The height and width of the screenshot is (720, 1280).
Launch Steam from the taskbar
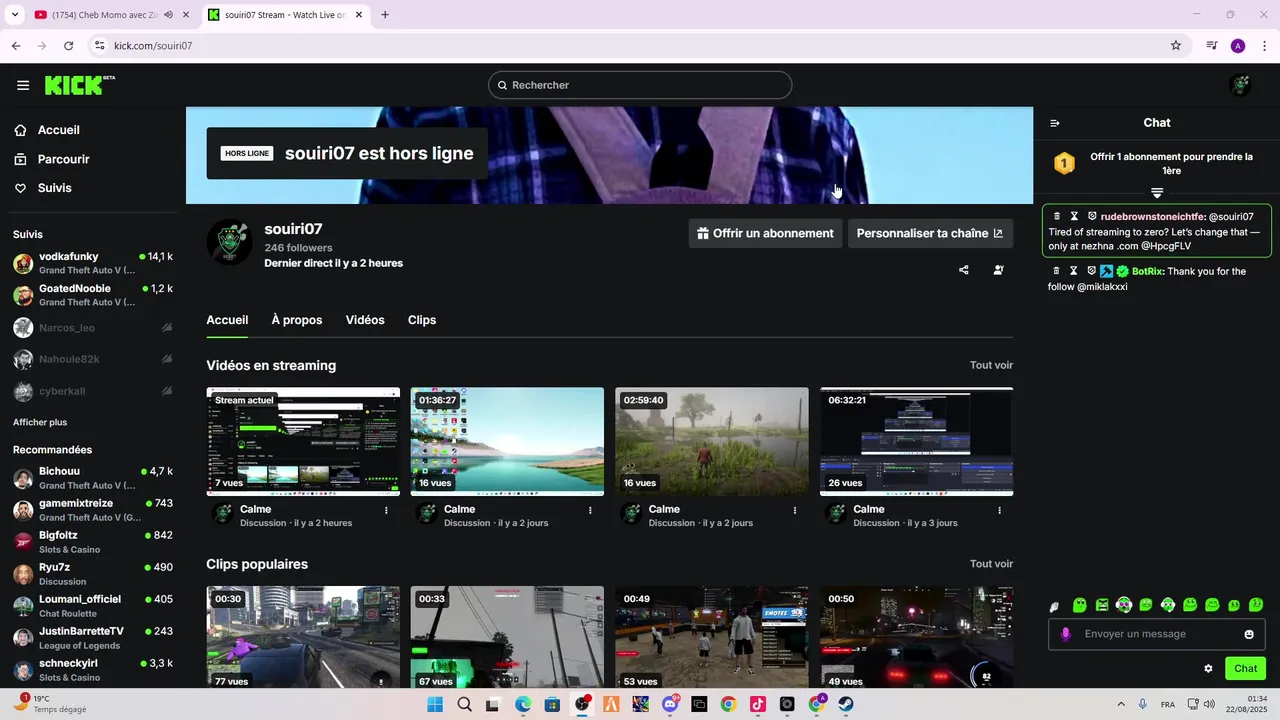point(846,704)
